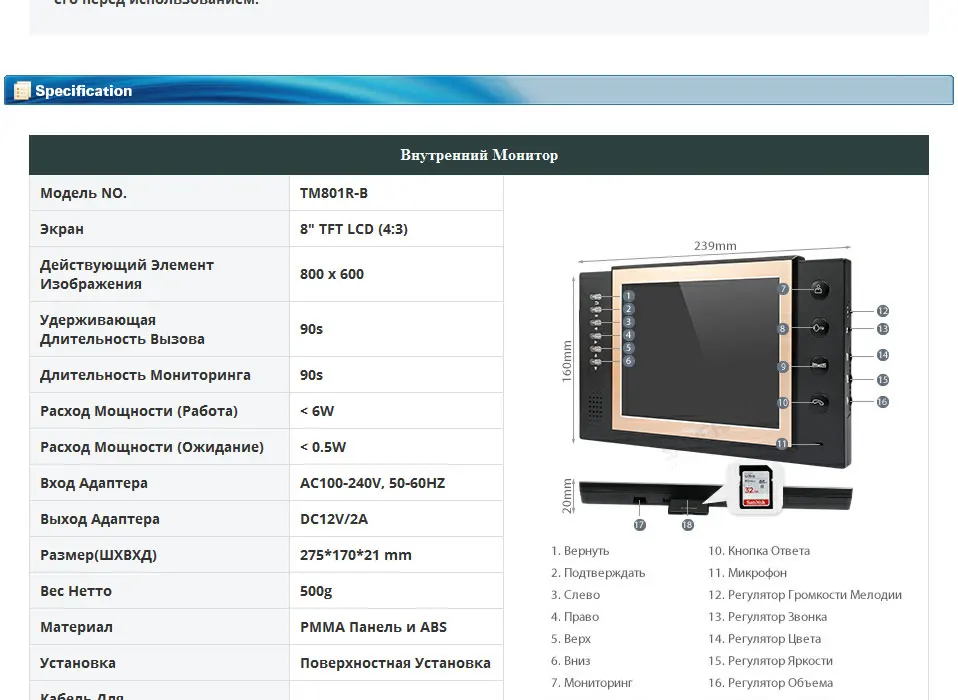Click callout number 15 on the diagram

click(883, 380)
